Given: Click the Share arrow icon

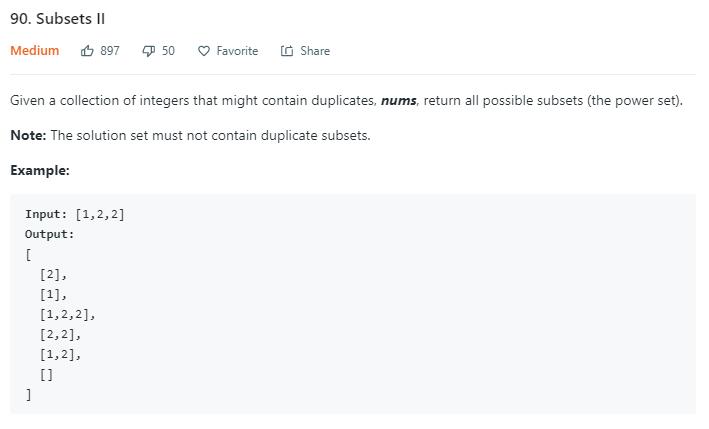Looking at the screenshot, I should pyautogui.click(x=287, y=51).
